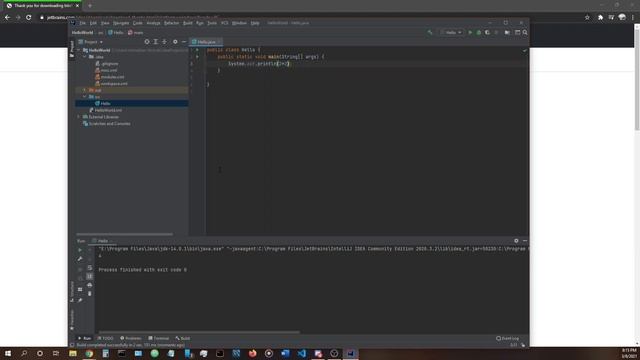640x360 pixels.
Task: Switch to Terminal tool window tab
Action: click(158, 338)
